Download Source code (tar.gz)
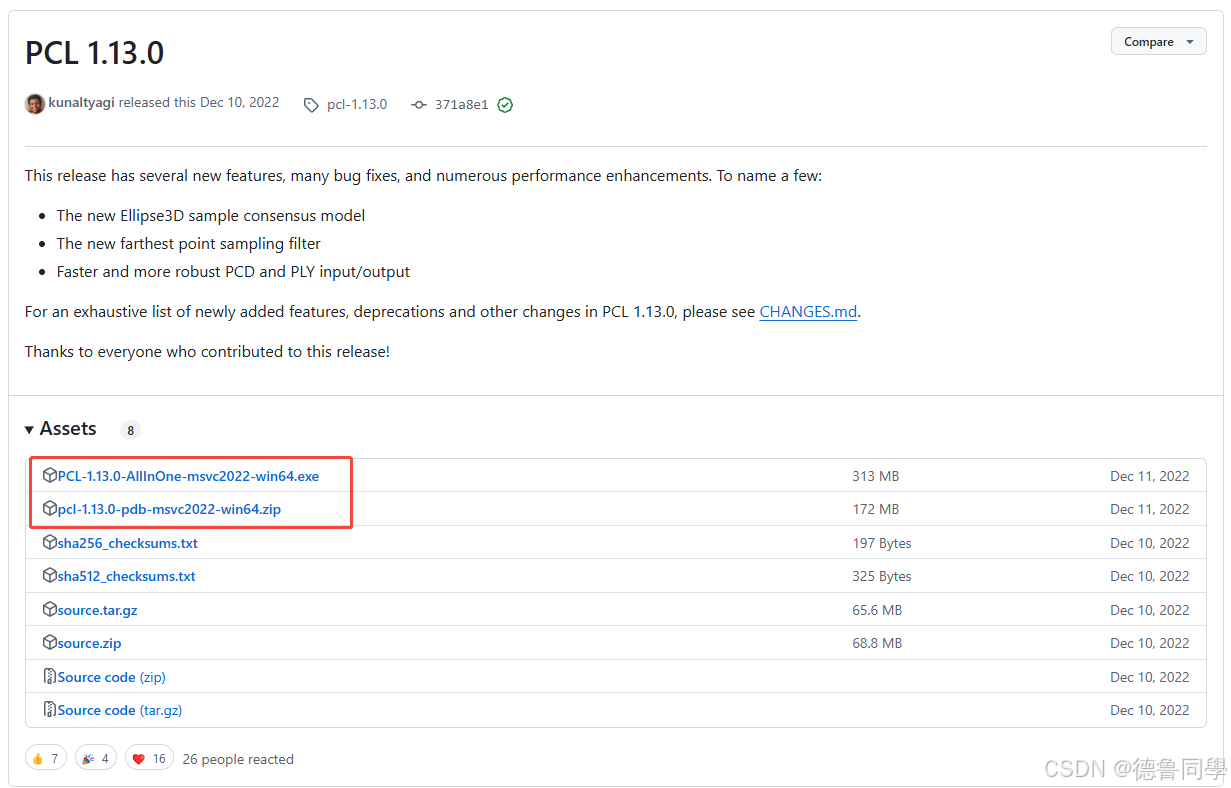Screen dimensions: 1231x788 (x=120, y=710)
